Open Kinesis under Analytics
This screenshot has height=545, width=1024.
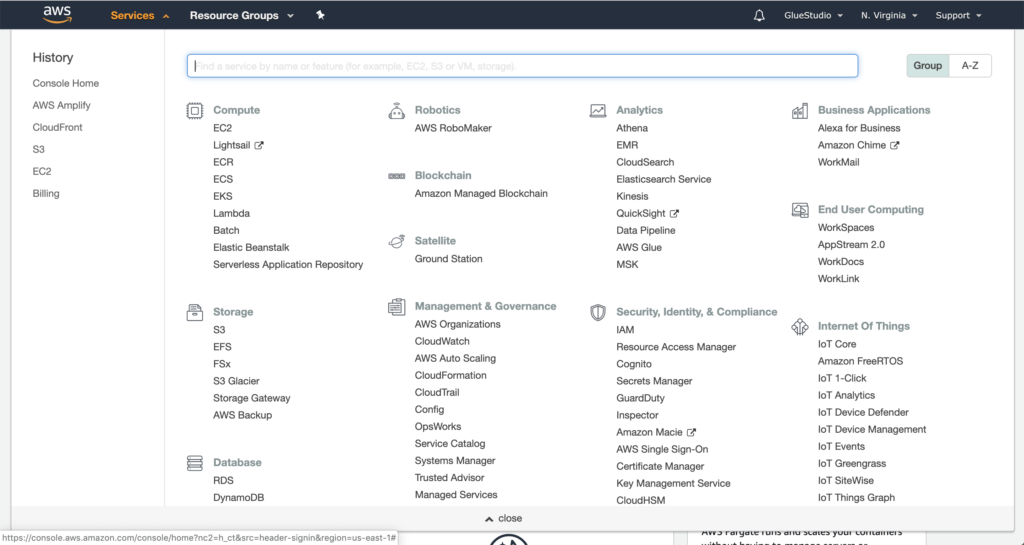pyautogui.click(x=632, y=196)
